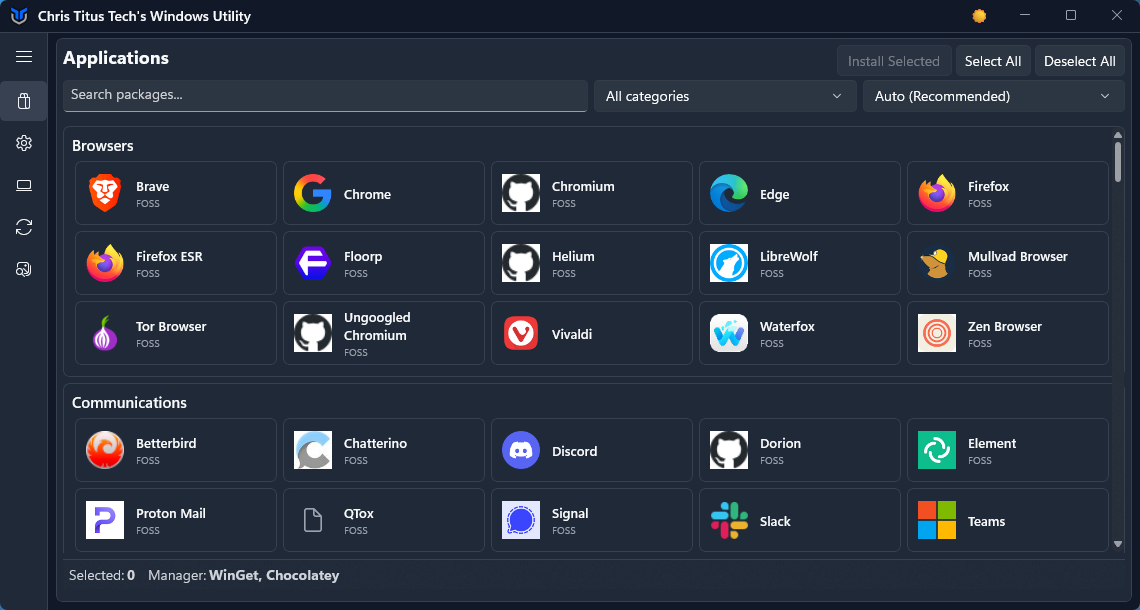This screenshot has width=1140, height=610.
Task: Toggle theme with the sun icon
Action: (979, 16)
